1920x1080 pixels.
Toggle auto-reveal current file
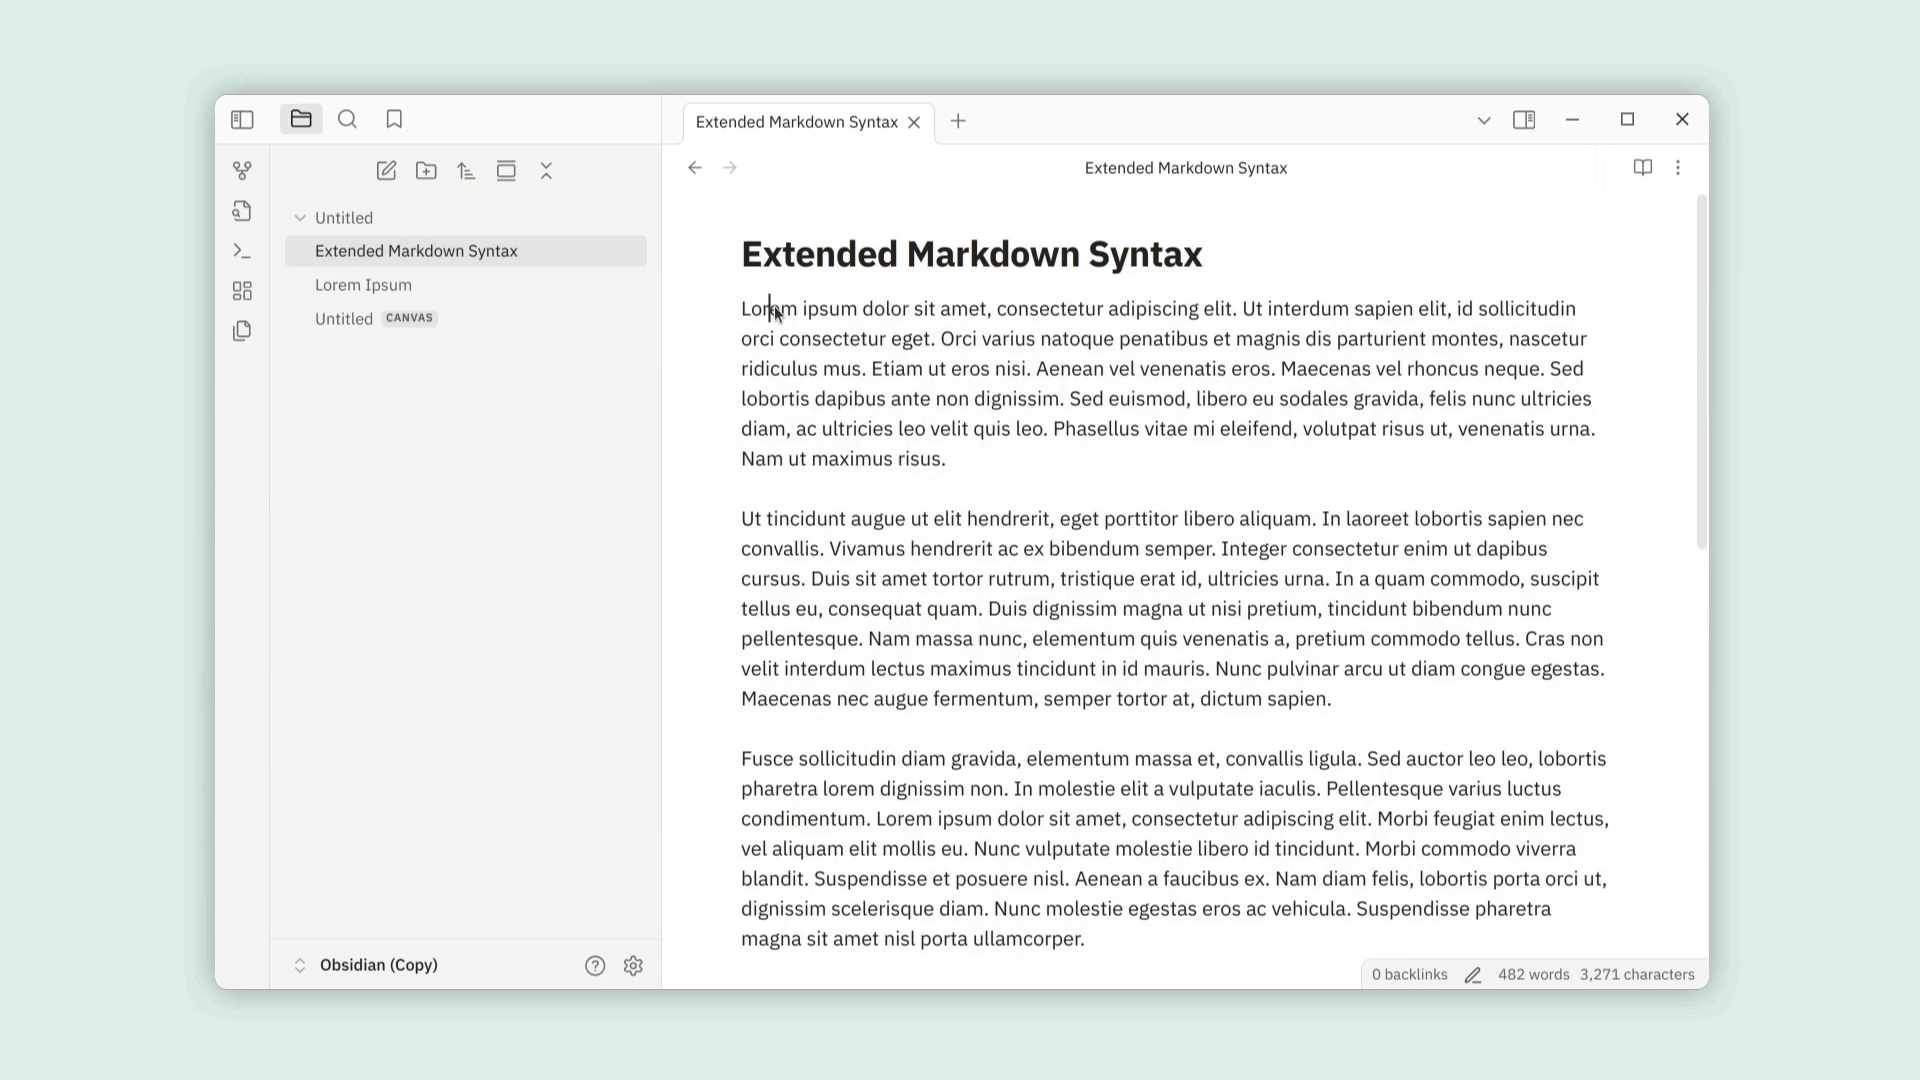coord(506,171)
